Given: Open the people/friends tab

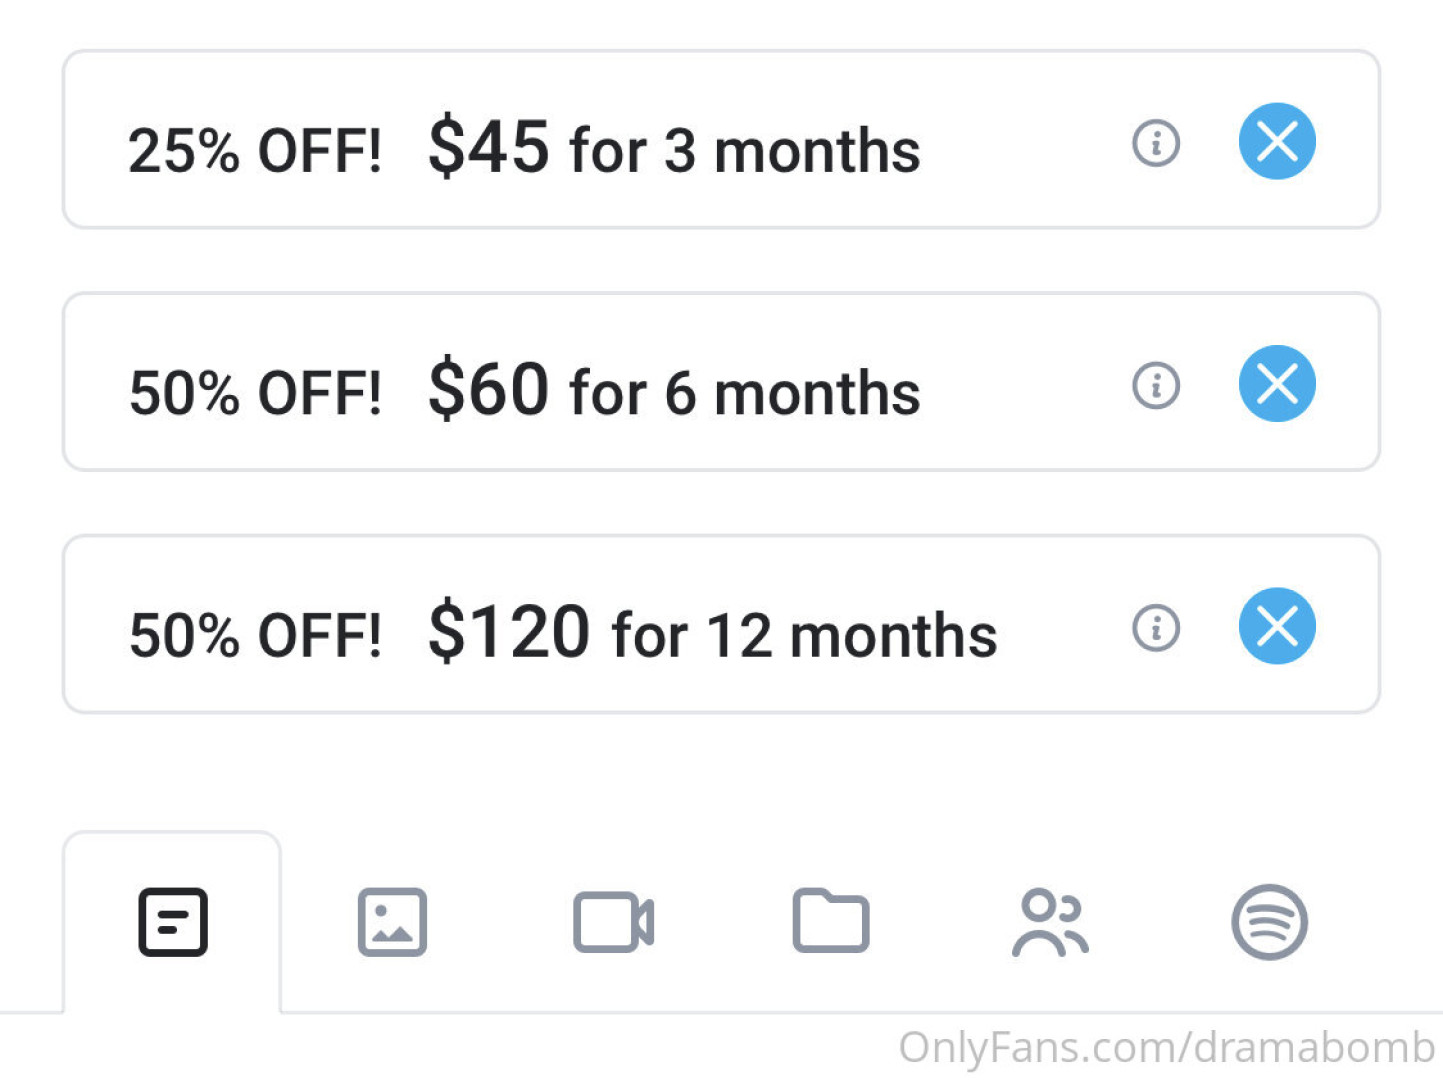Looking at the screenshot, I should 1050,922.
